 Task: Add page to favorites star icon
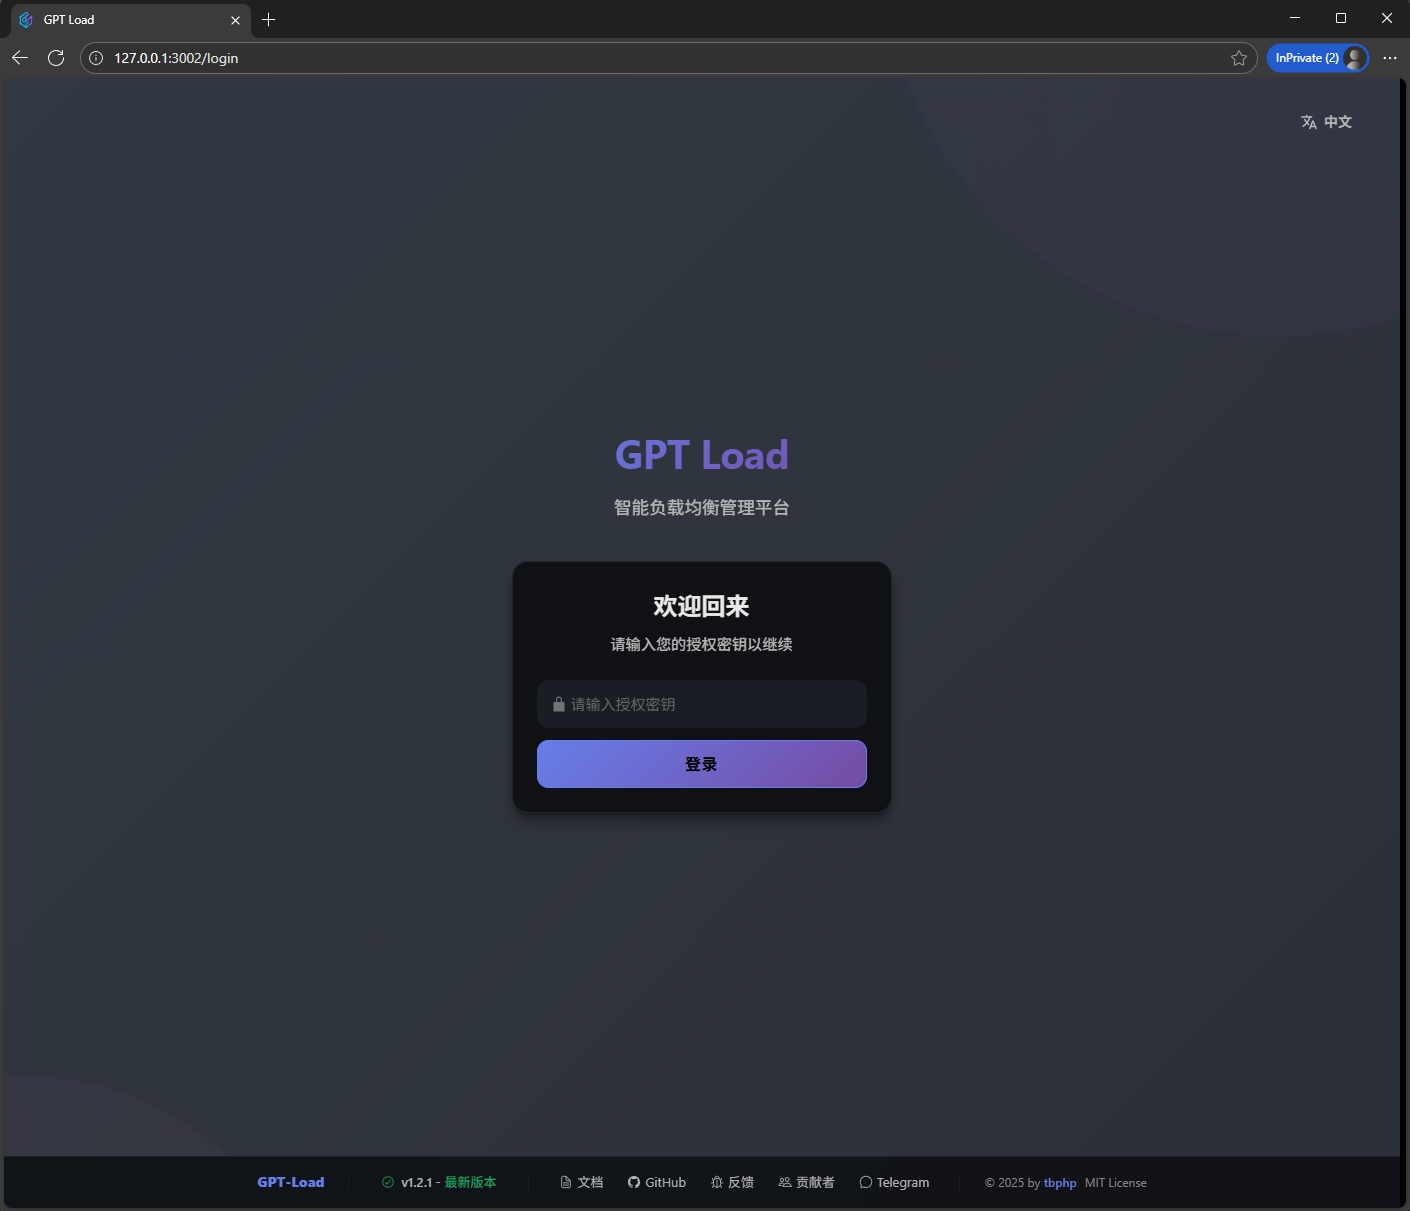point(1239,58)
